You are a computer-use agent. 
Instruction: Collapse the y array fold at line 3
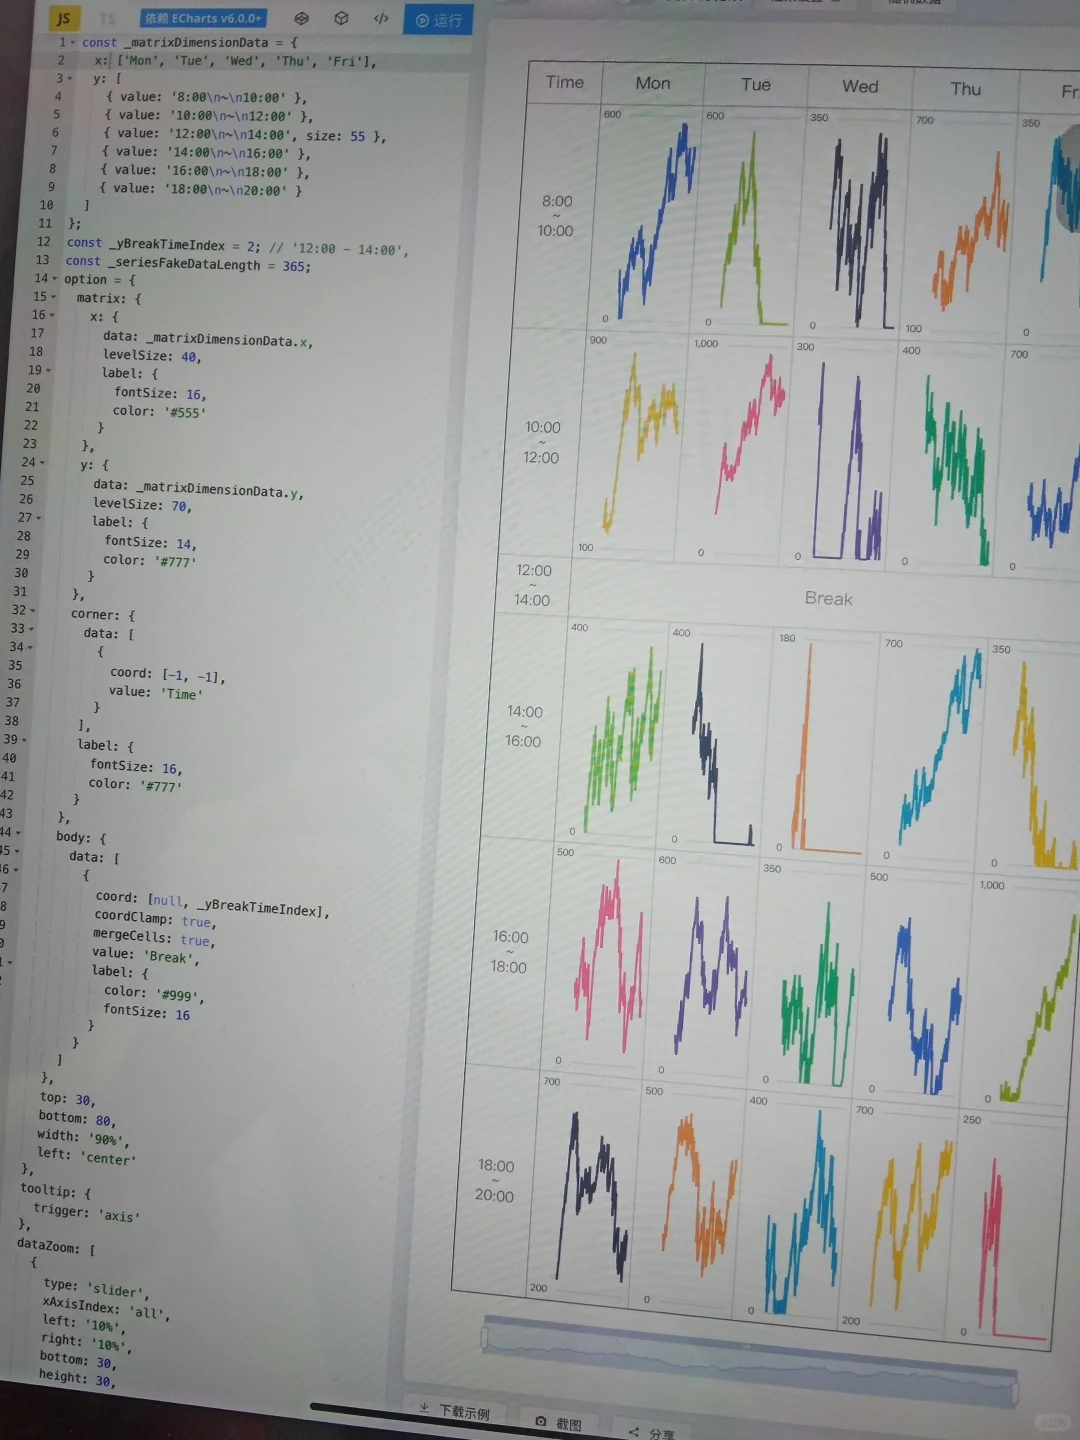click(x=70, y=78)
